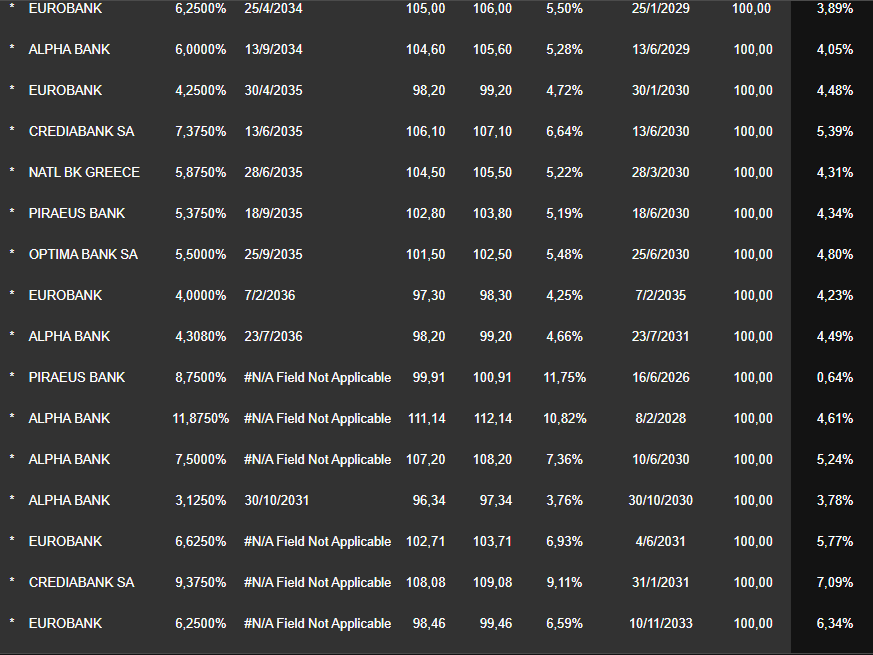The width and height of the screenshot is (873, 655).
Task: Click call date 10/6/2030
Action: click(x=661, y=460)
